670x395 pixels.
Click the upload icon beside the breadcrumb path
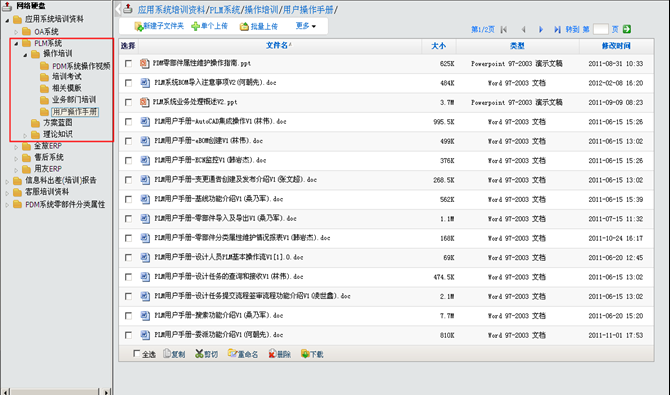(128, 9)
